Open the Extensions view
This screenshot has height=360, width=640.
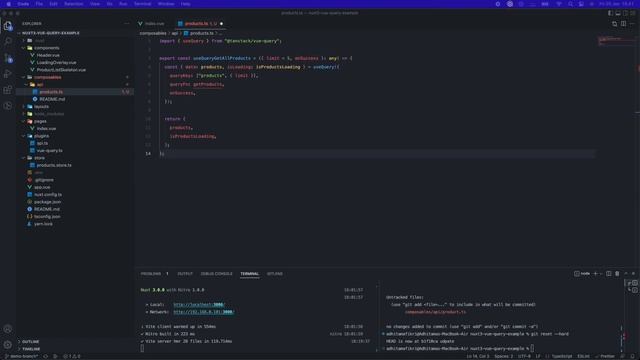[8, 90]
